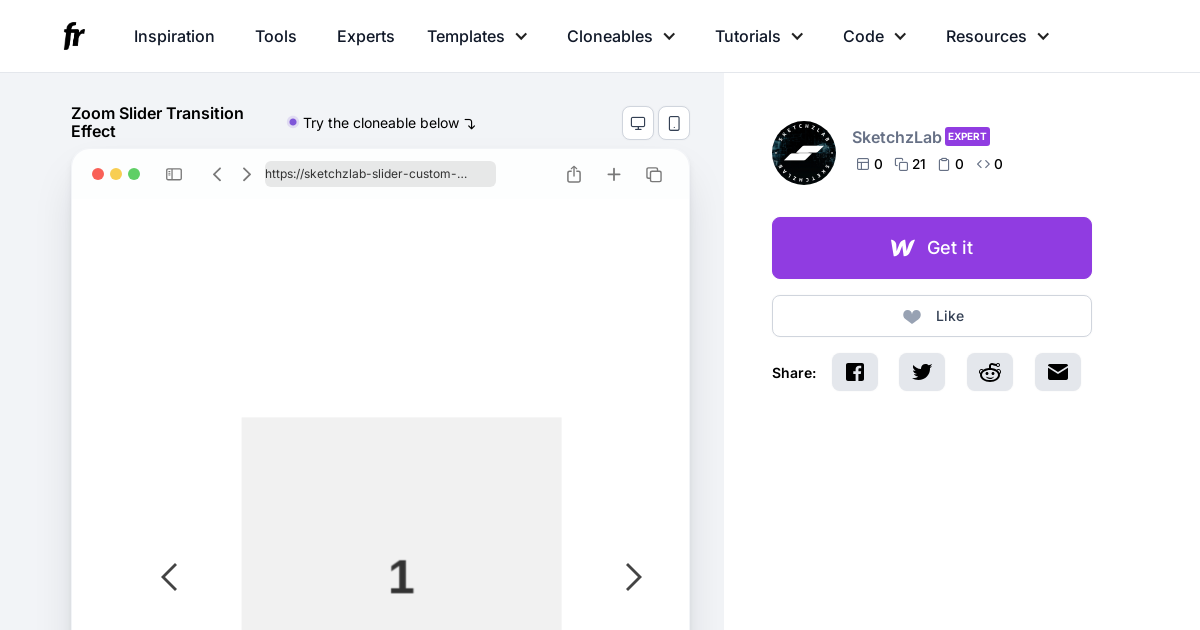Open the sidebar panel icon in the browser mockup
The image size is (1200, 630).
174,174
